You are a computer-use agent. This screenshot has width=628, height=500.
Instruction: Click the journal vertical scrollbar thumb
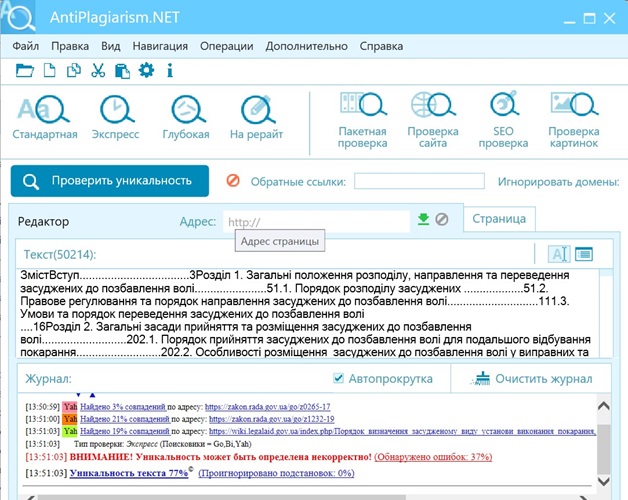coord(604,450)
